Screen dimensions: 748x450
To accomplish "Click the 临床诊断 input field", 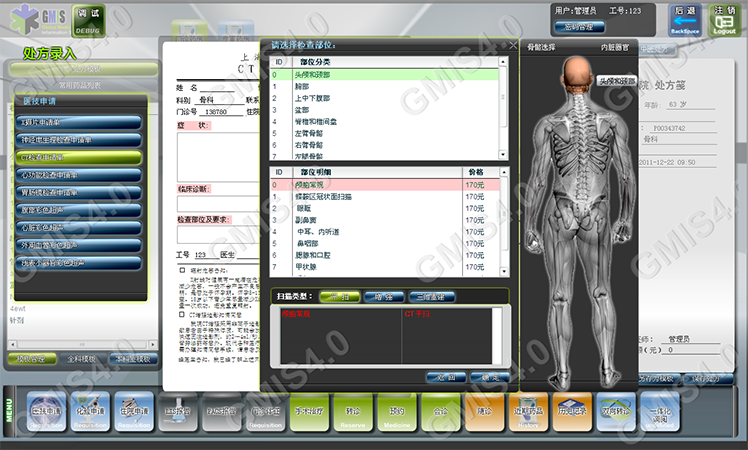I will [218, 204].
